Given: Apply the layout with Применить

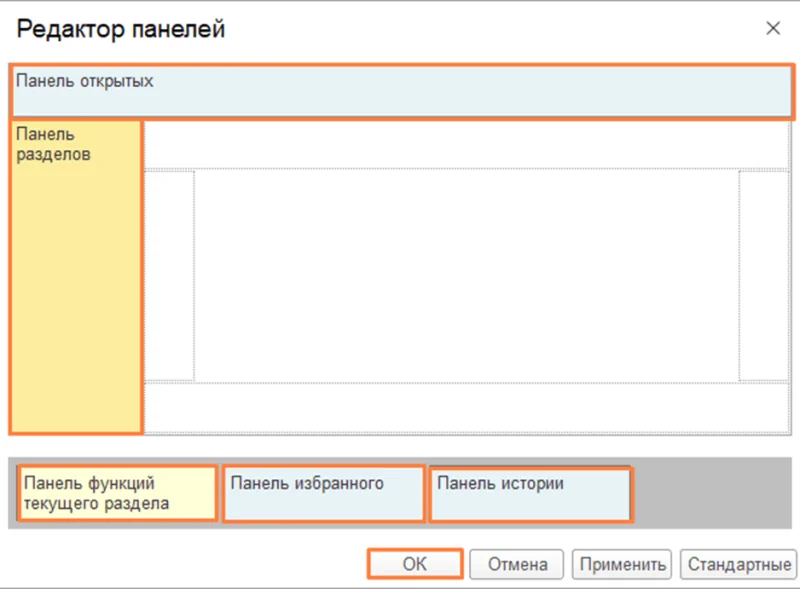Looking at the screenshot, I should click(x=622, y=564).
